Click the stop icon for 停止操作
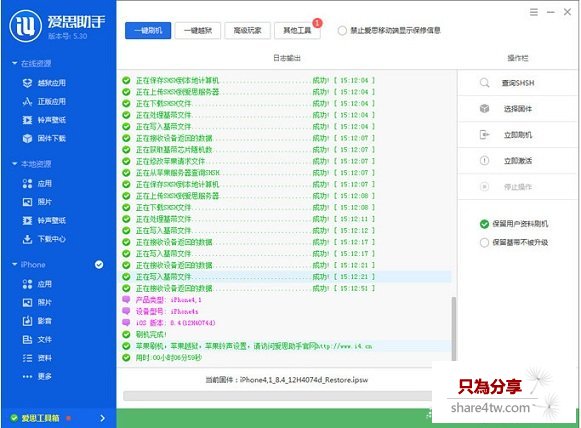The height and width of the screenshot is (428, 581). pos(485,186)
